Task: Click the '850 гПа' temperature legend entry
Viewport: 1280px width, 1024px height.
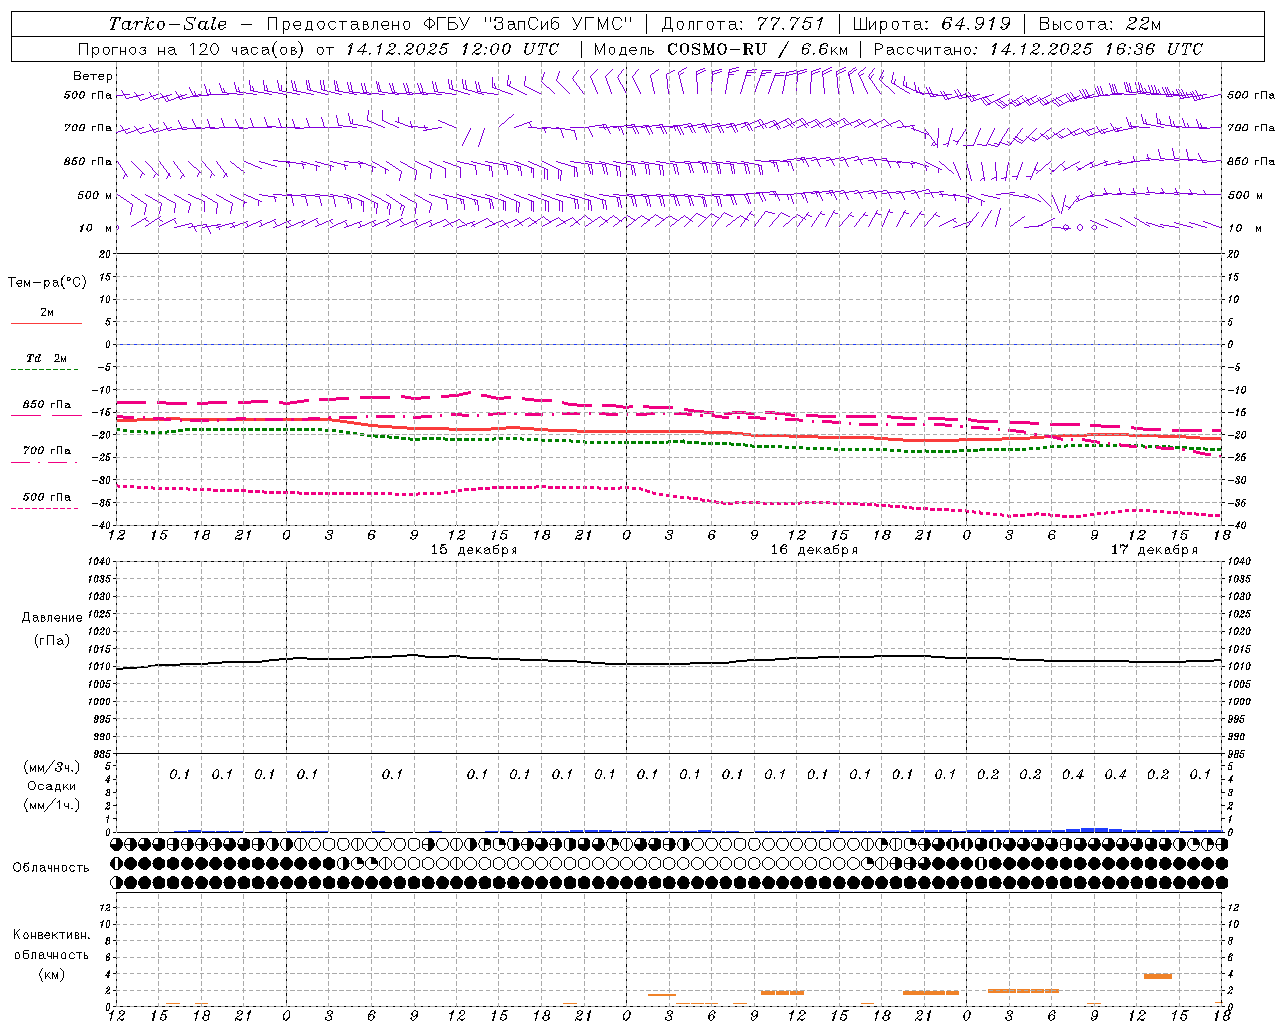Action: click(x=47, y=405)
